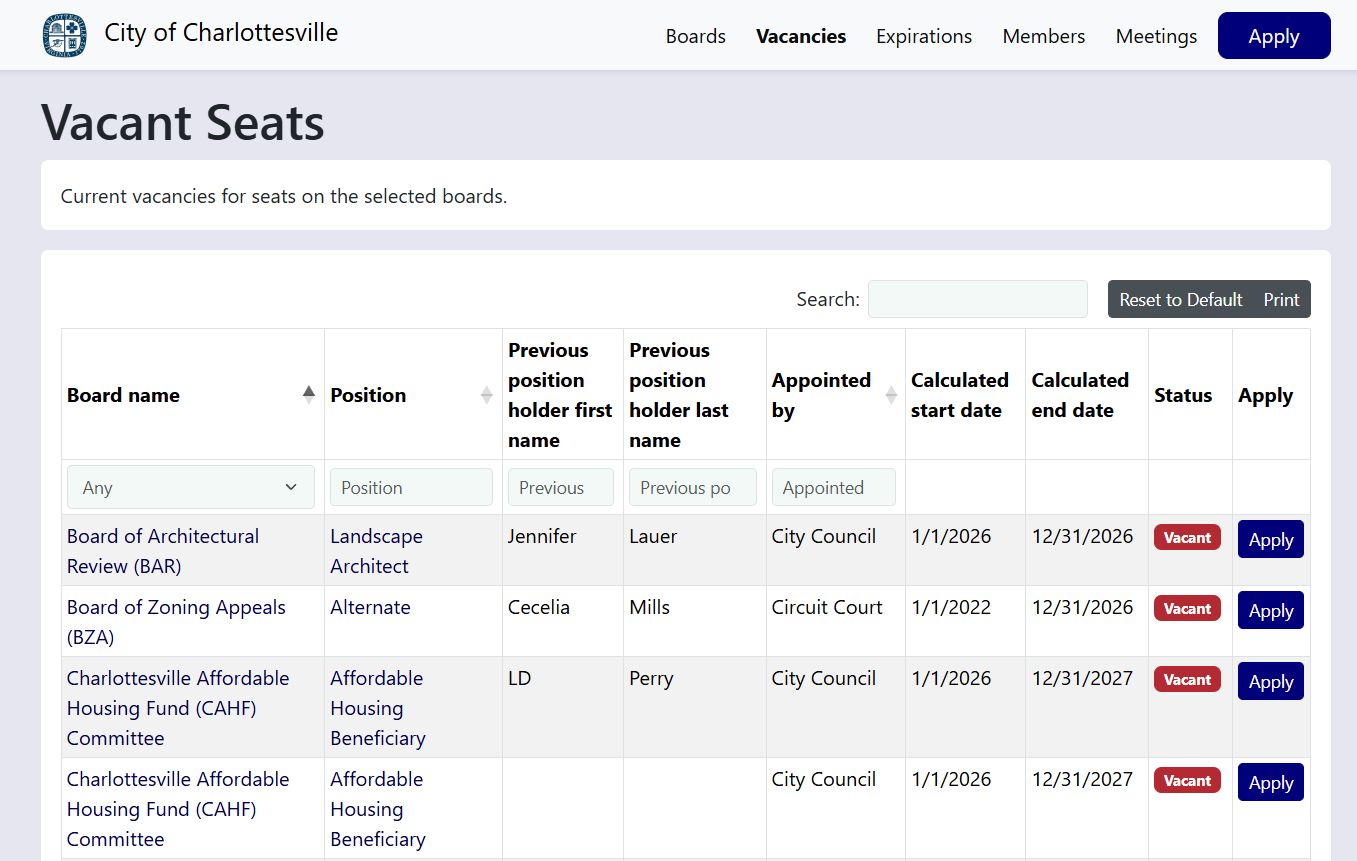The height and width of the screenshot is (861, 1357).
Task: Print the vacant seats table
Action: [x=1281, y=299]
